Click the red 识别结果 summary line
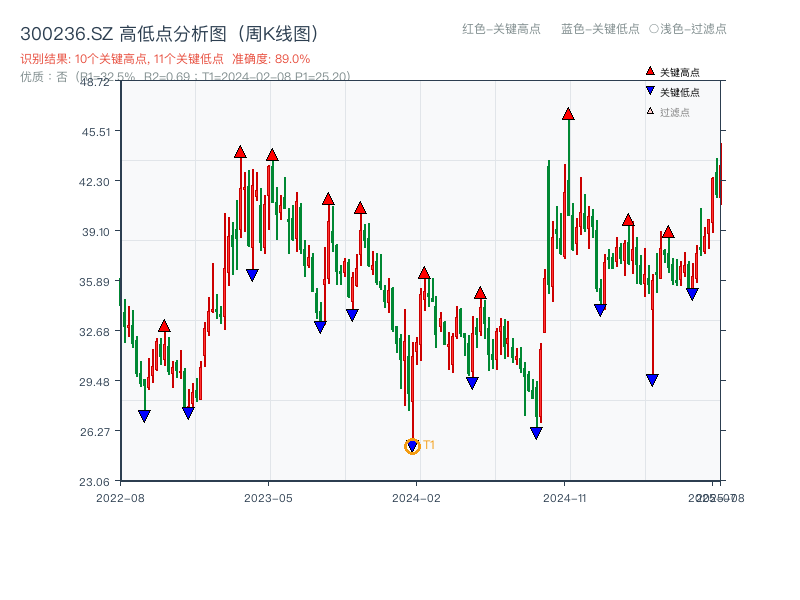Image resolution: width=800 pixels, height=600 pixels. 165,59
